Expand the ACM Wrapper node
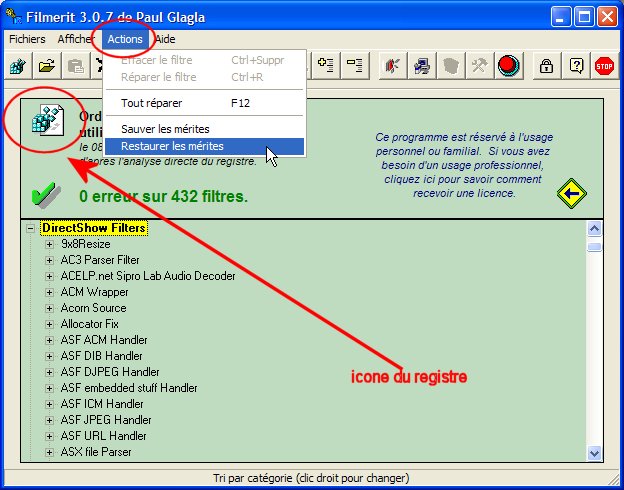Viewport: 624px width, 490px height. click(x=49, y=292)
